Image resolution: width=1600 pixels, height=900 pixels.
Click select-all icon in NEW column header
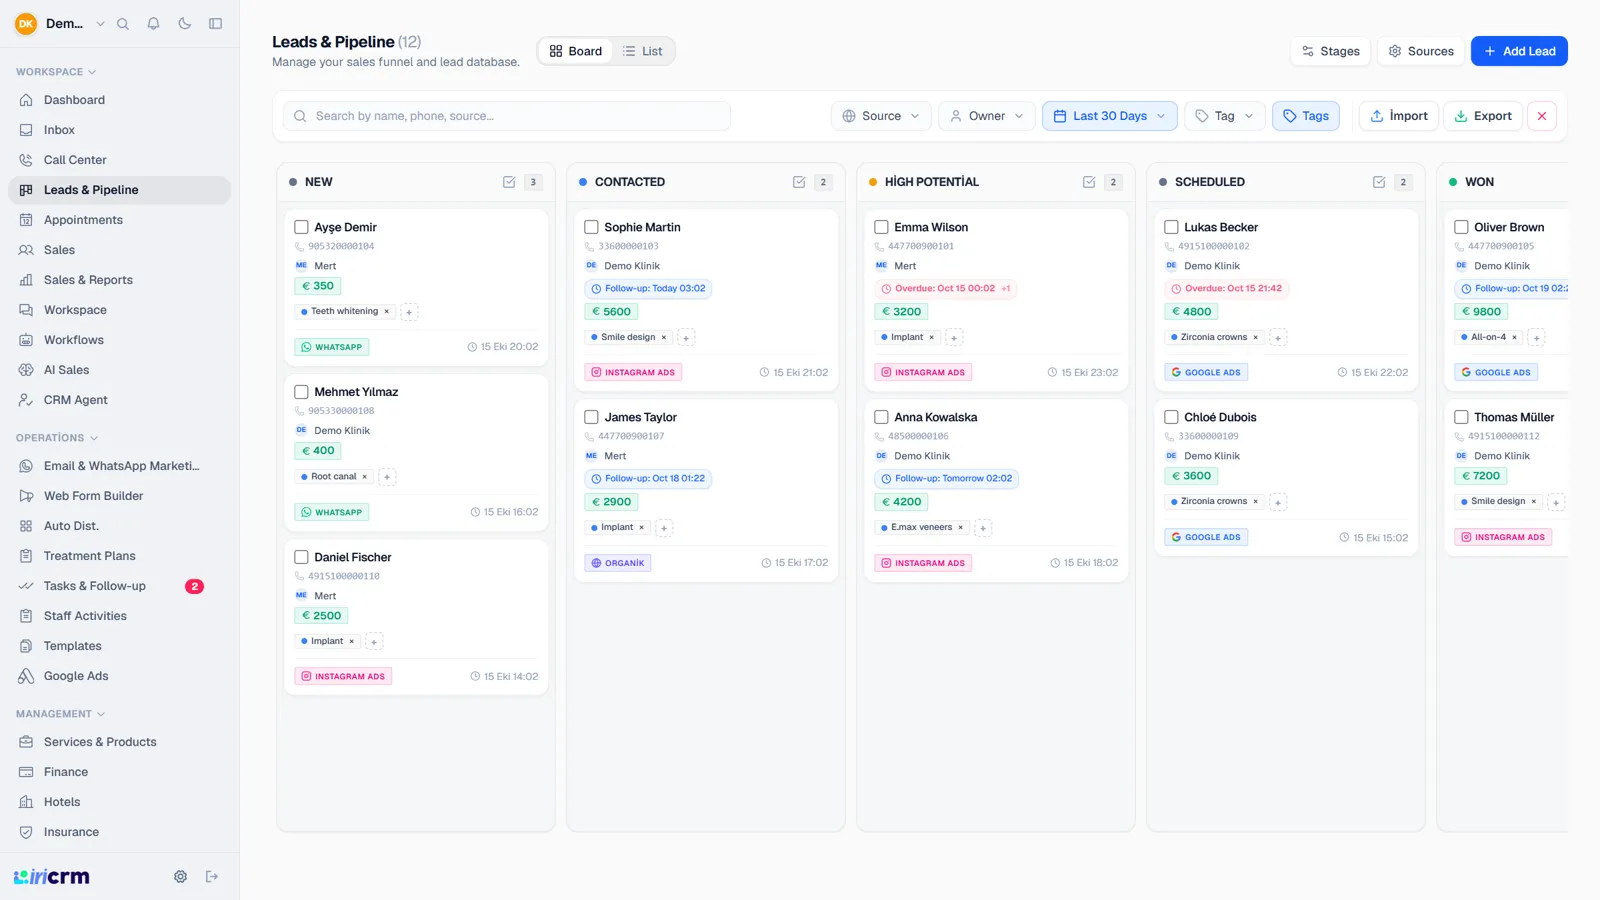tap(509, 182)
